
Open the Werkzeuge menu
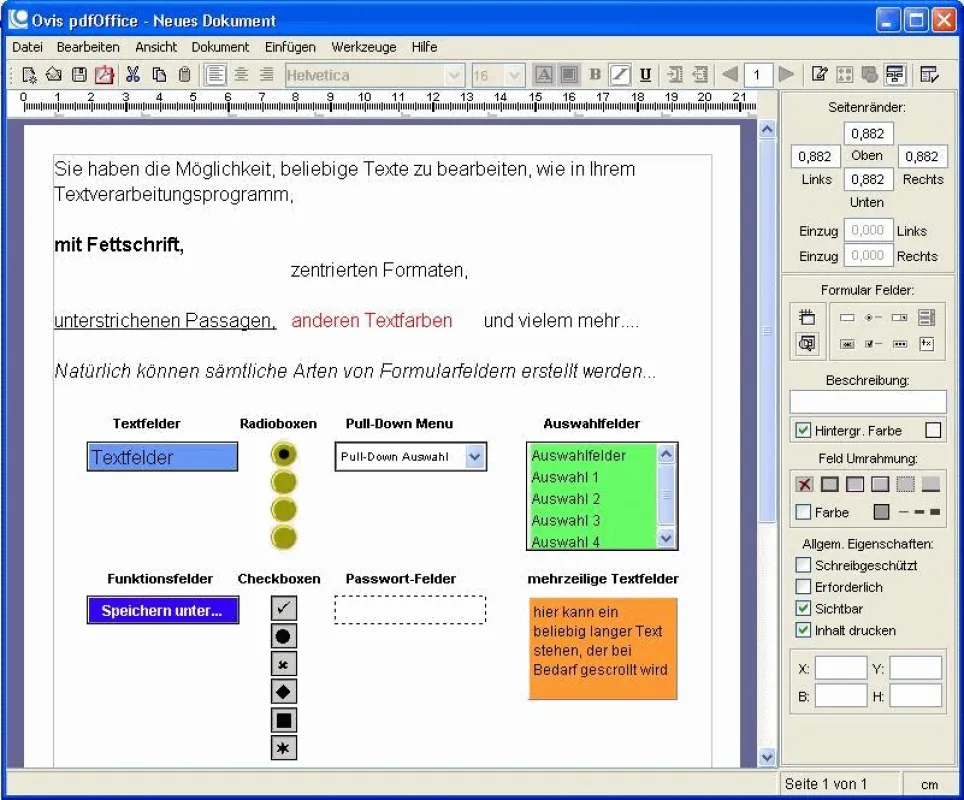(x=364, y=47)
